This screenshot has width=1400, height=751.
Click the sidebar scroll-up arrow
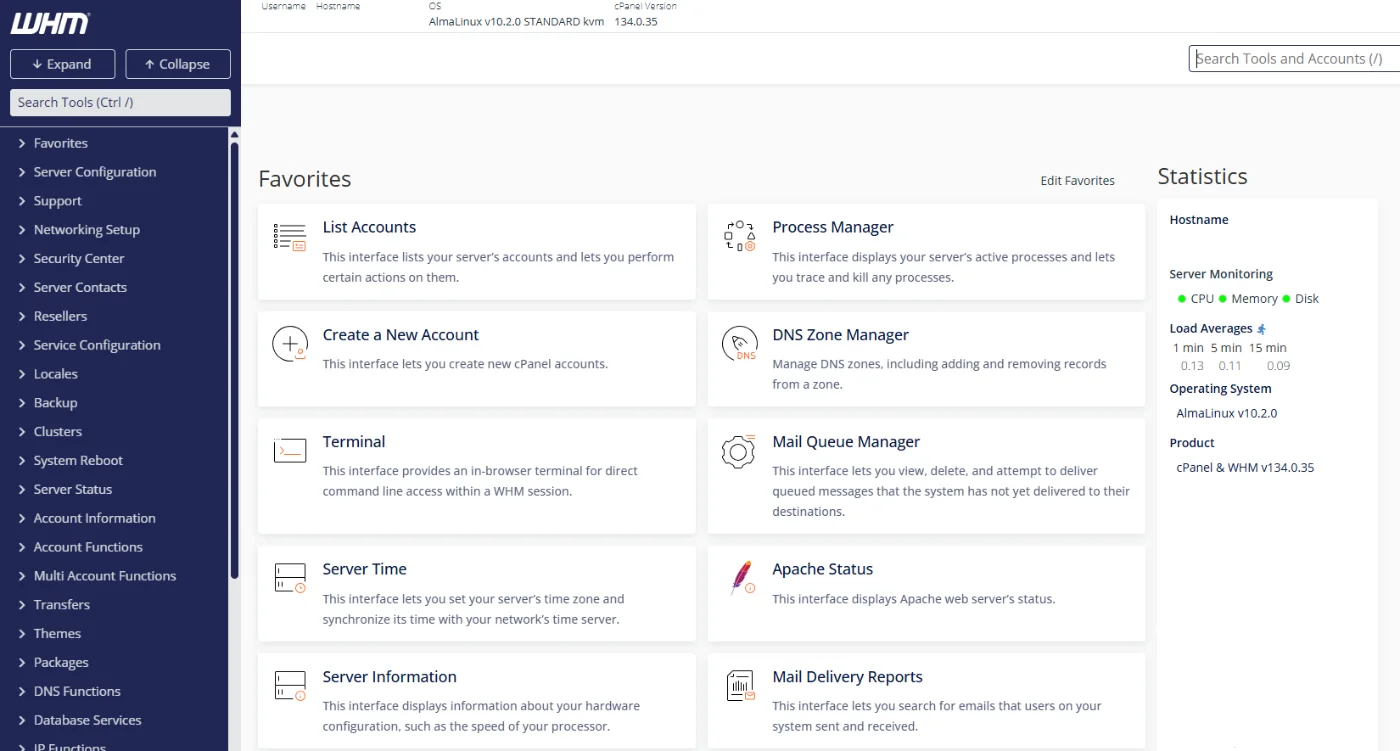click(235, 135)
